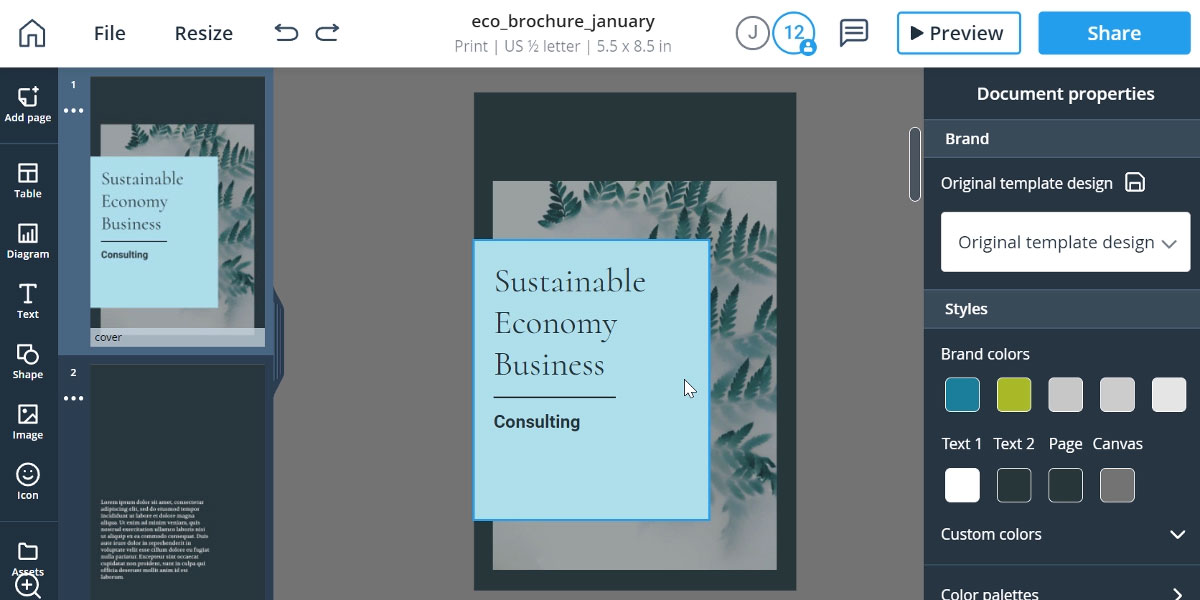Expand the Color palettes section
This screenshot has width=1200, height=600.
[x=1177, y=593]
